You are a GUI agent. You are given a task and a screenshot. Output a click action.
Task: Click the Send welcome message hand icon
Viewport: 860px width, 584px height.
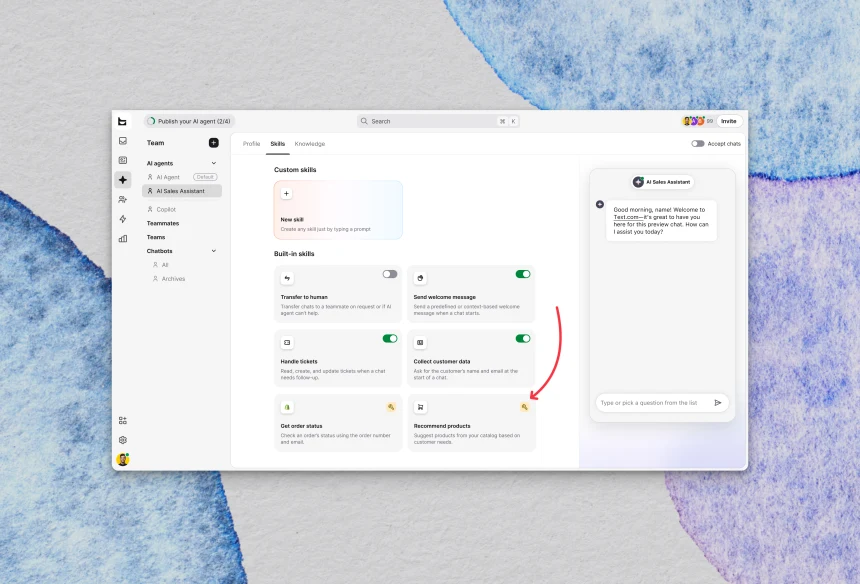pos(420,278)
